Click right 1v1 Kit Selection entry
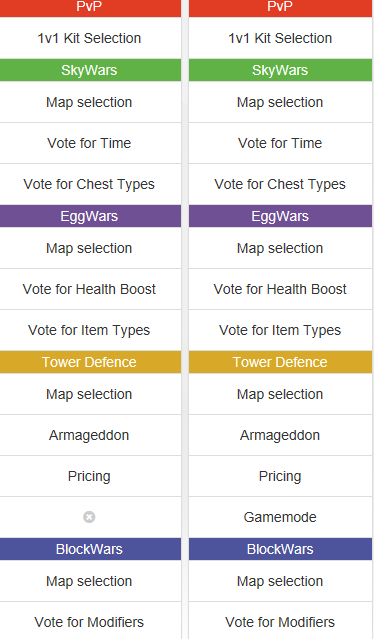Screen dimensions: 374x639 pyautogui.click(x=280, y=38)
